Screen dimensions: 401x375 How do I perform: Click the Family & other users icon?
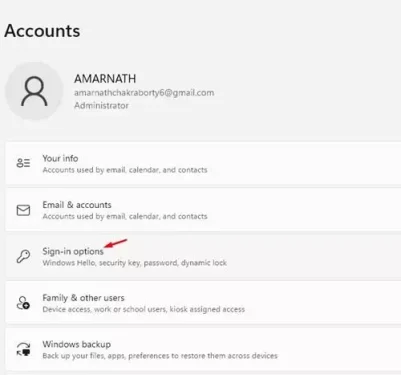[23, 303]
